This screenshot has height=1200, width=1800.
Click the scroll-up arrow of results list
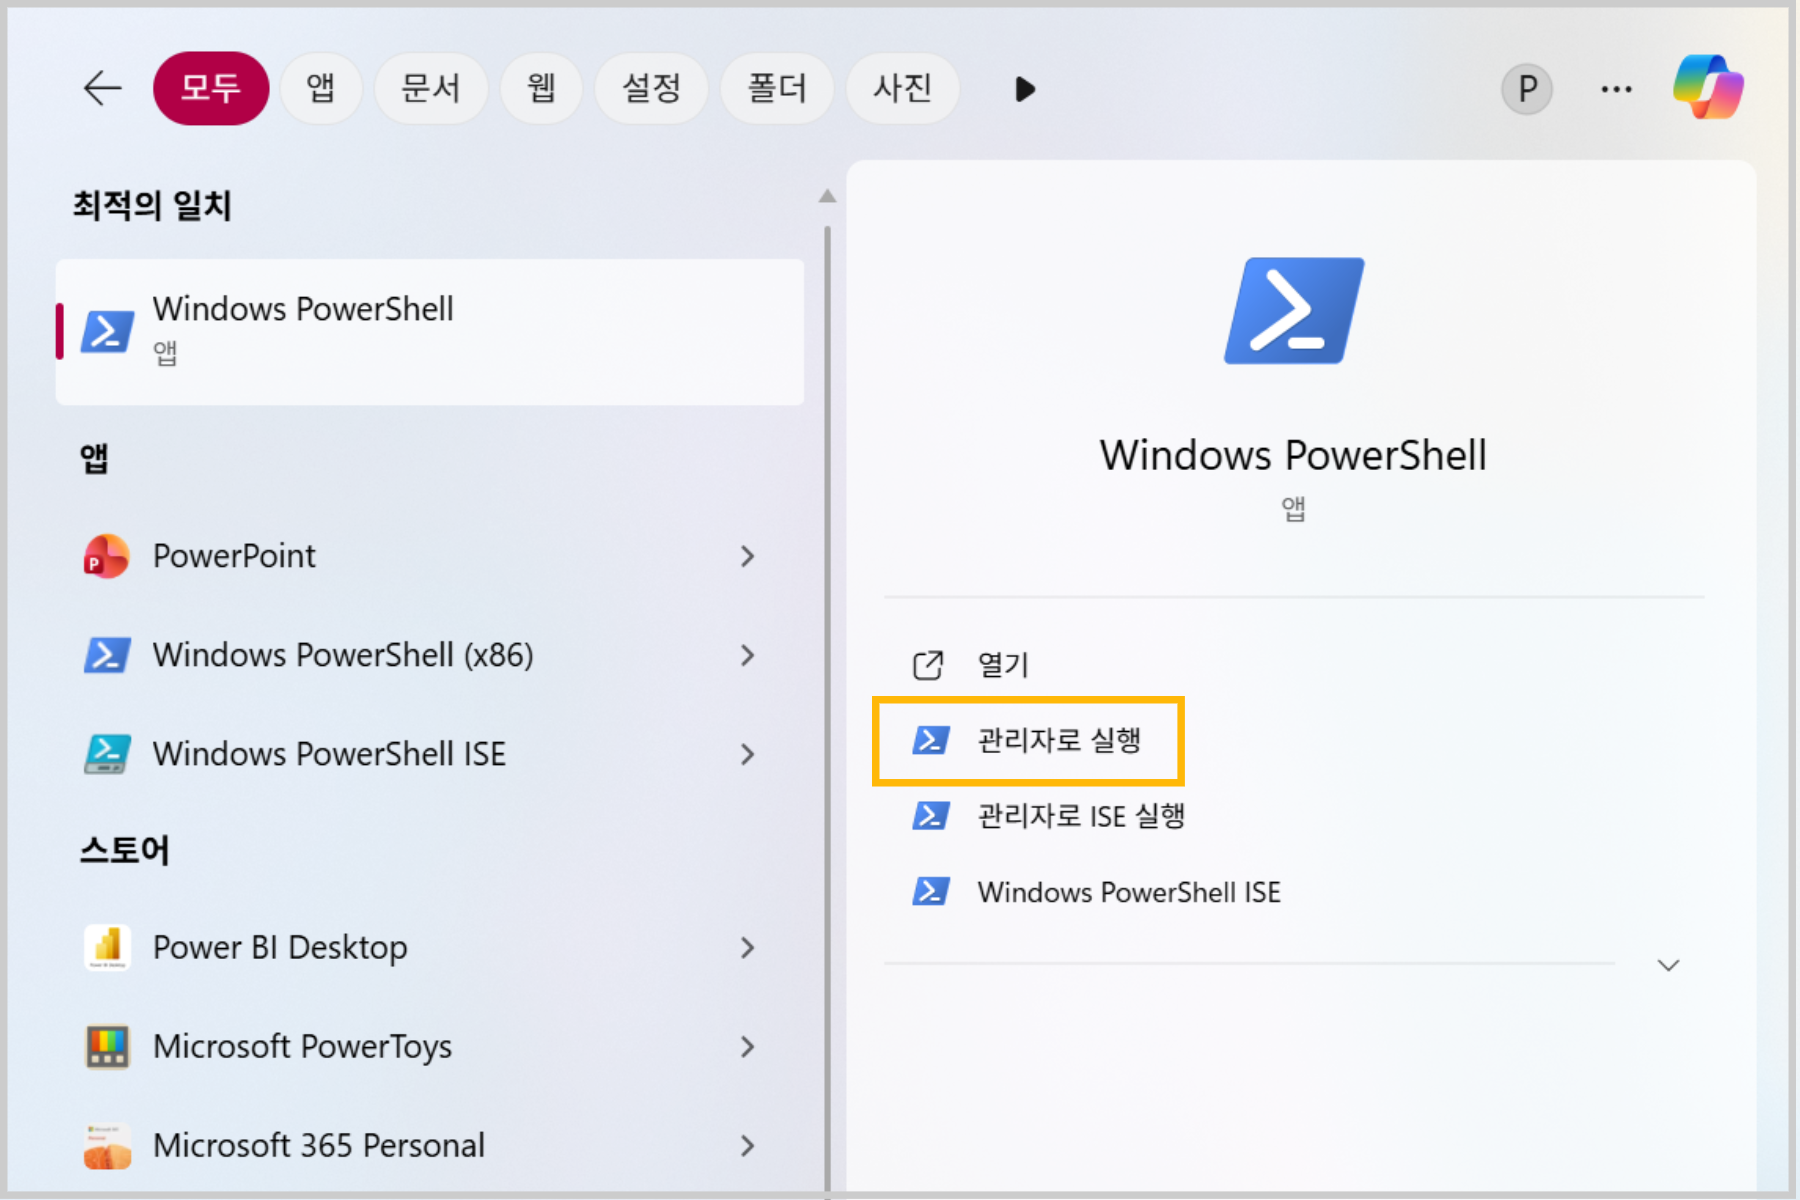pyautogui.click(x=827, y=196)
